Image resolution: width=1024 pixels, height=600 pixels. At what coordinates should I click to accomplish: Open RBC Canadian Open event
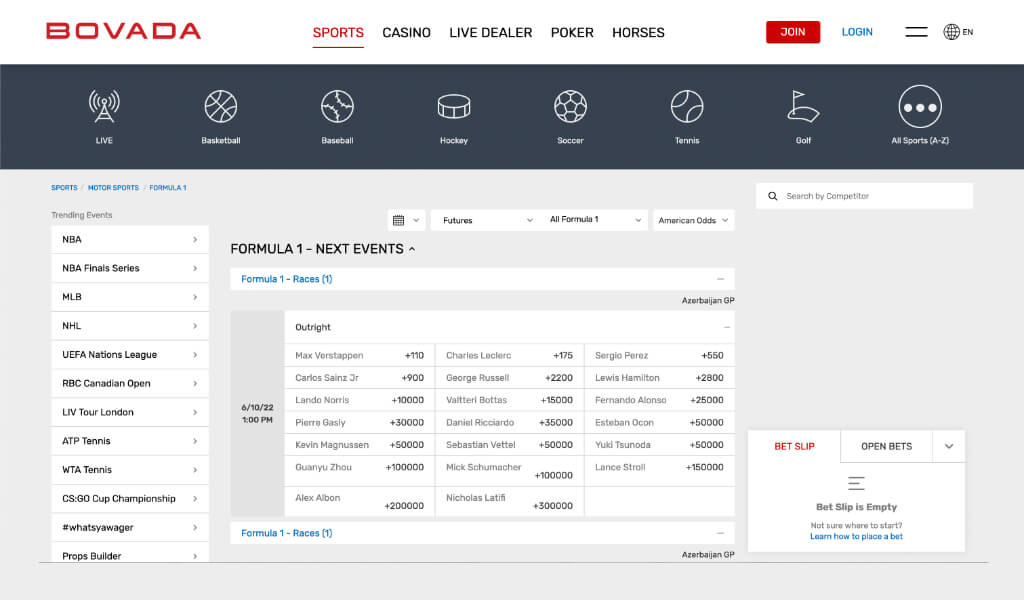coord(130,383)
